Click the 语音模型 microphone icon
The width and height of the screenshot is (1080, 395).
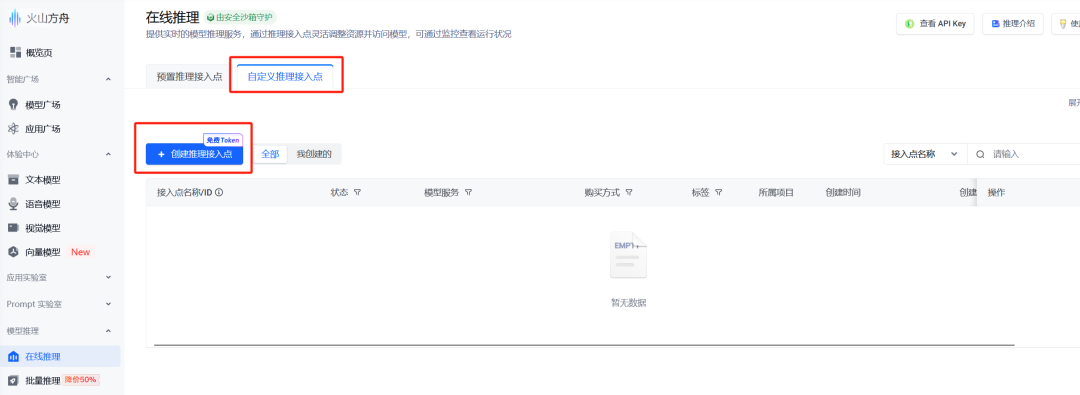point(13,204)
